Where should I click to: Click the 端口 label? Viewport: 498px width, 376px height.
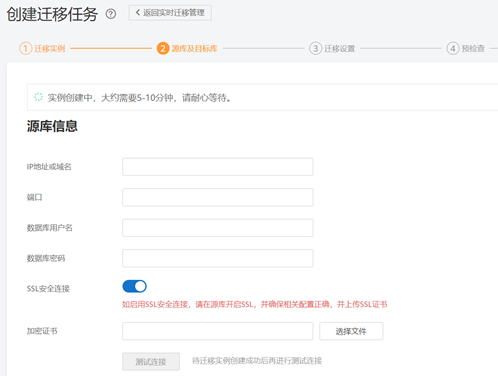tap(34, 197)
